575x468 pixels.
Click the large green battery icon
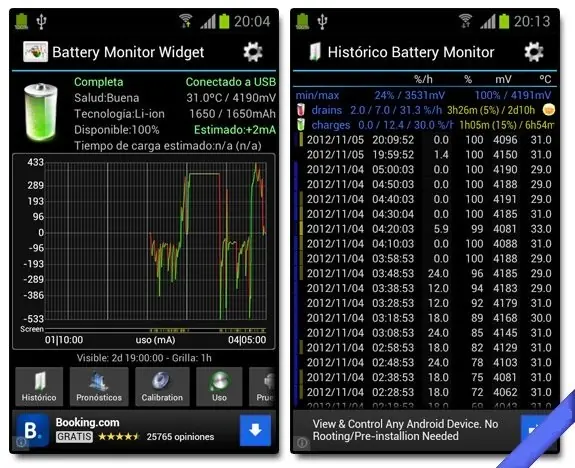point(40,112)
